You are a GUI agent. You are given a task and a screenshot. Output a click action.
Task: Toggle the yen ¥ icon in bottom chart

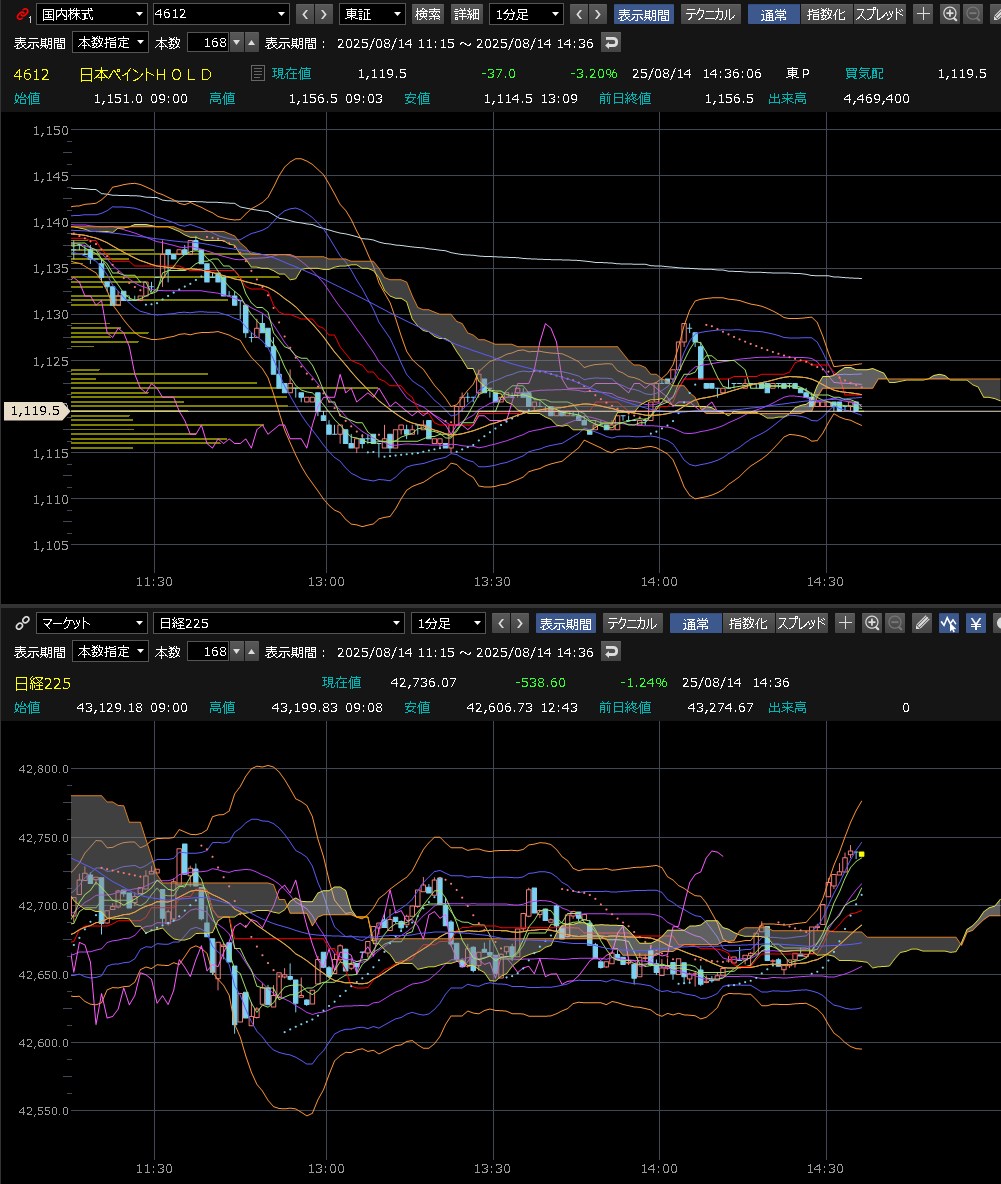pyautogui.click(x=976, y=623)
